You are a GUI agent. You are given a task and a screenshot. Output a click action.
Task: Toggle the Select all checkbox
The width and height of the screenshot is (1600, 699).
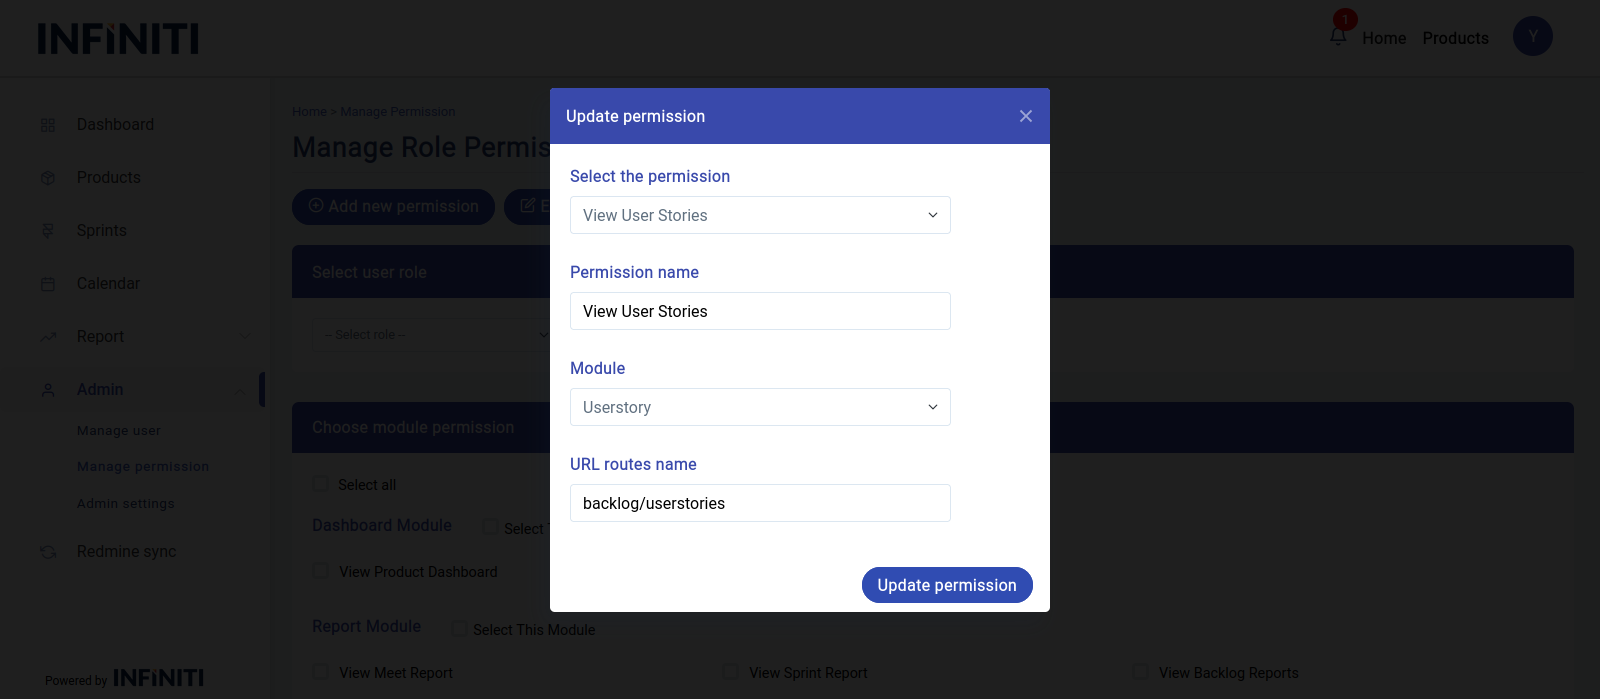click(321, 484)
